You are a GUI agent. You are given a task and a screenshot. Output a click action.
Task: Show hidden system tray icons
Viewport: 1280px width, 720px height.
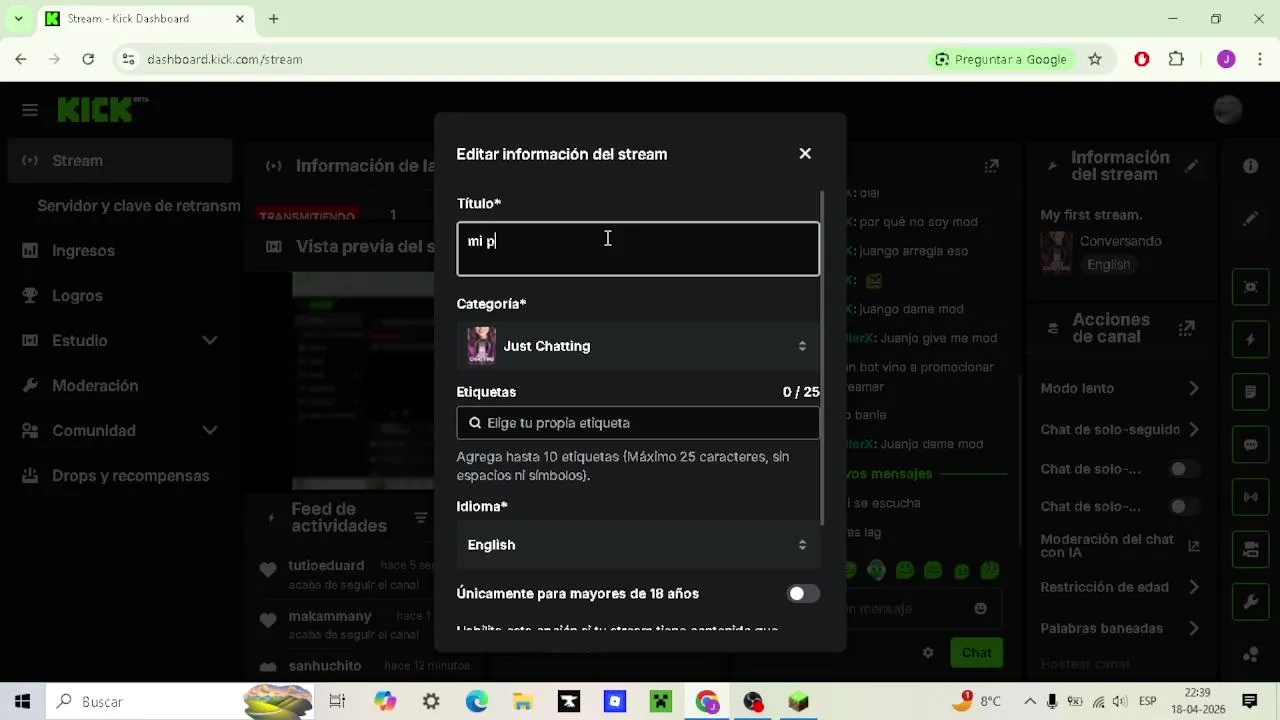[1030, 702]
